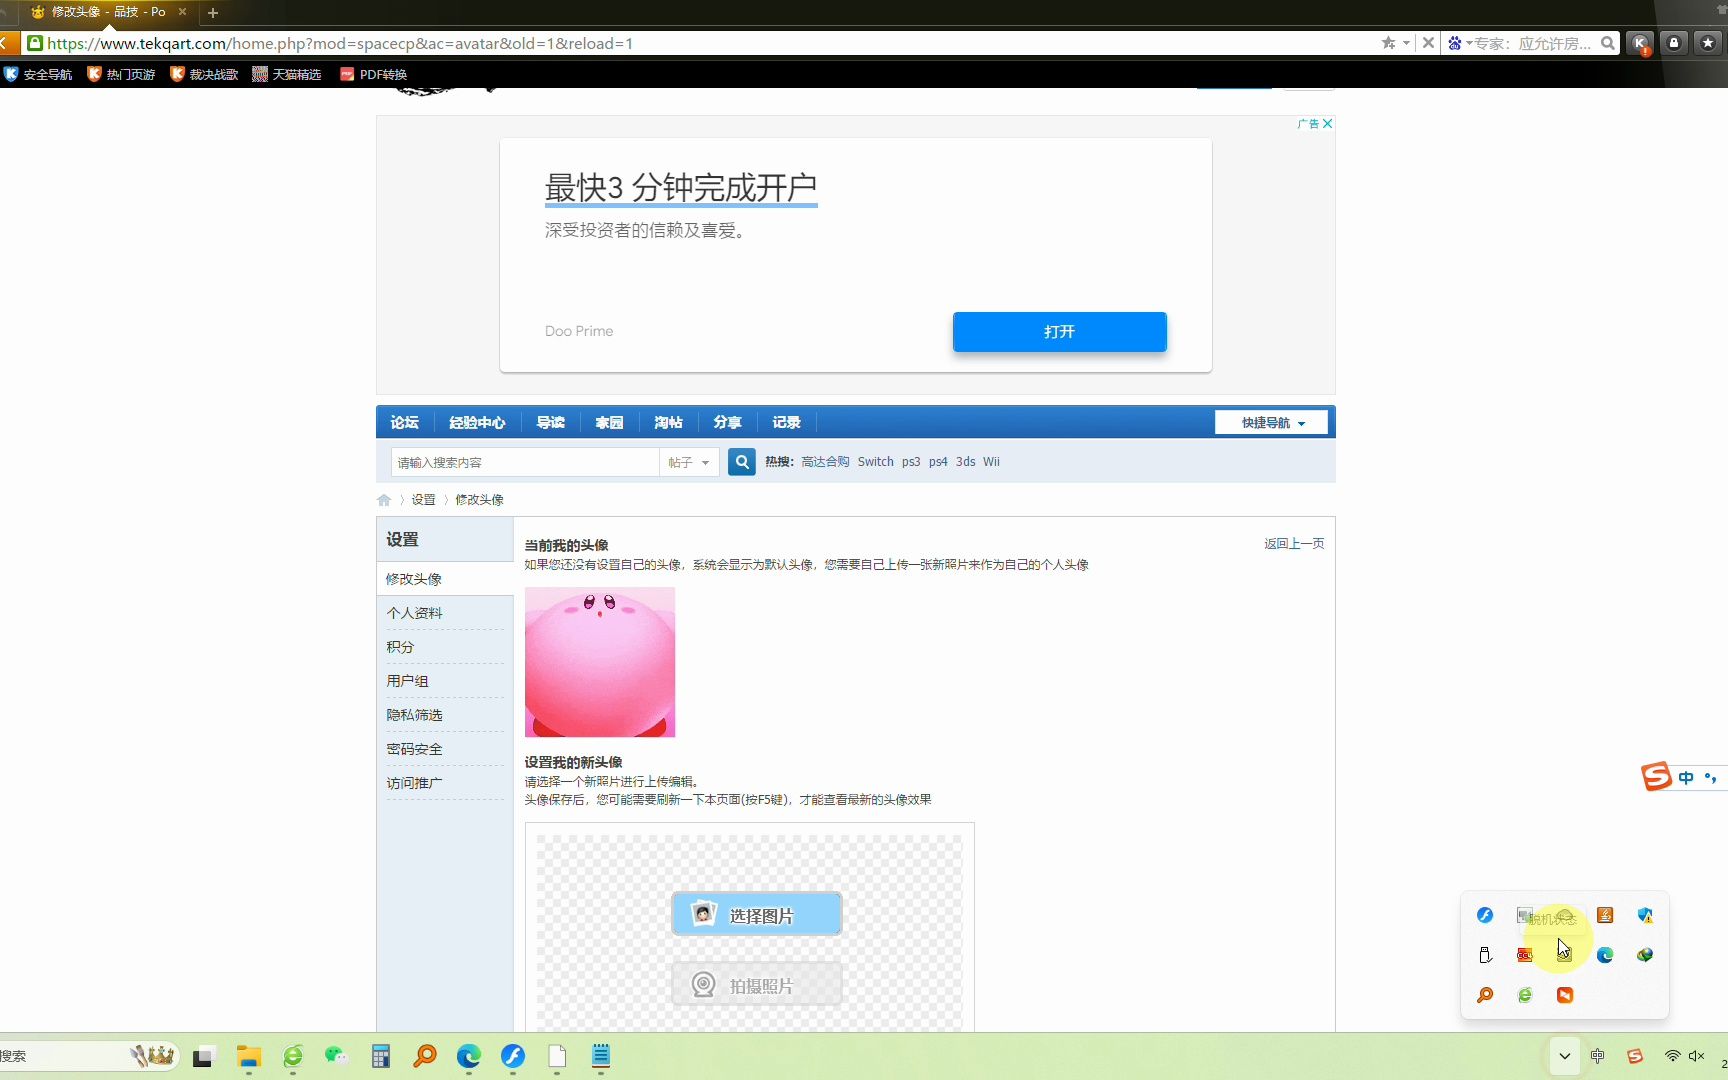Click the USB safely remove hardware icon
This screenshot has width=1728, height=1080.
tap(1485, 955)
